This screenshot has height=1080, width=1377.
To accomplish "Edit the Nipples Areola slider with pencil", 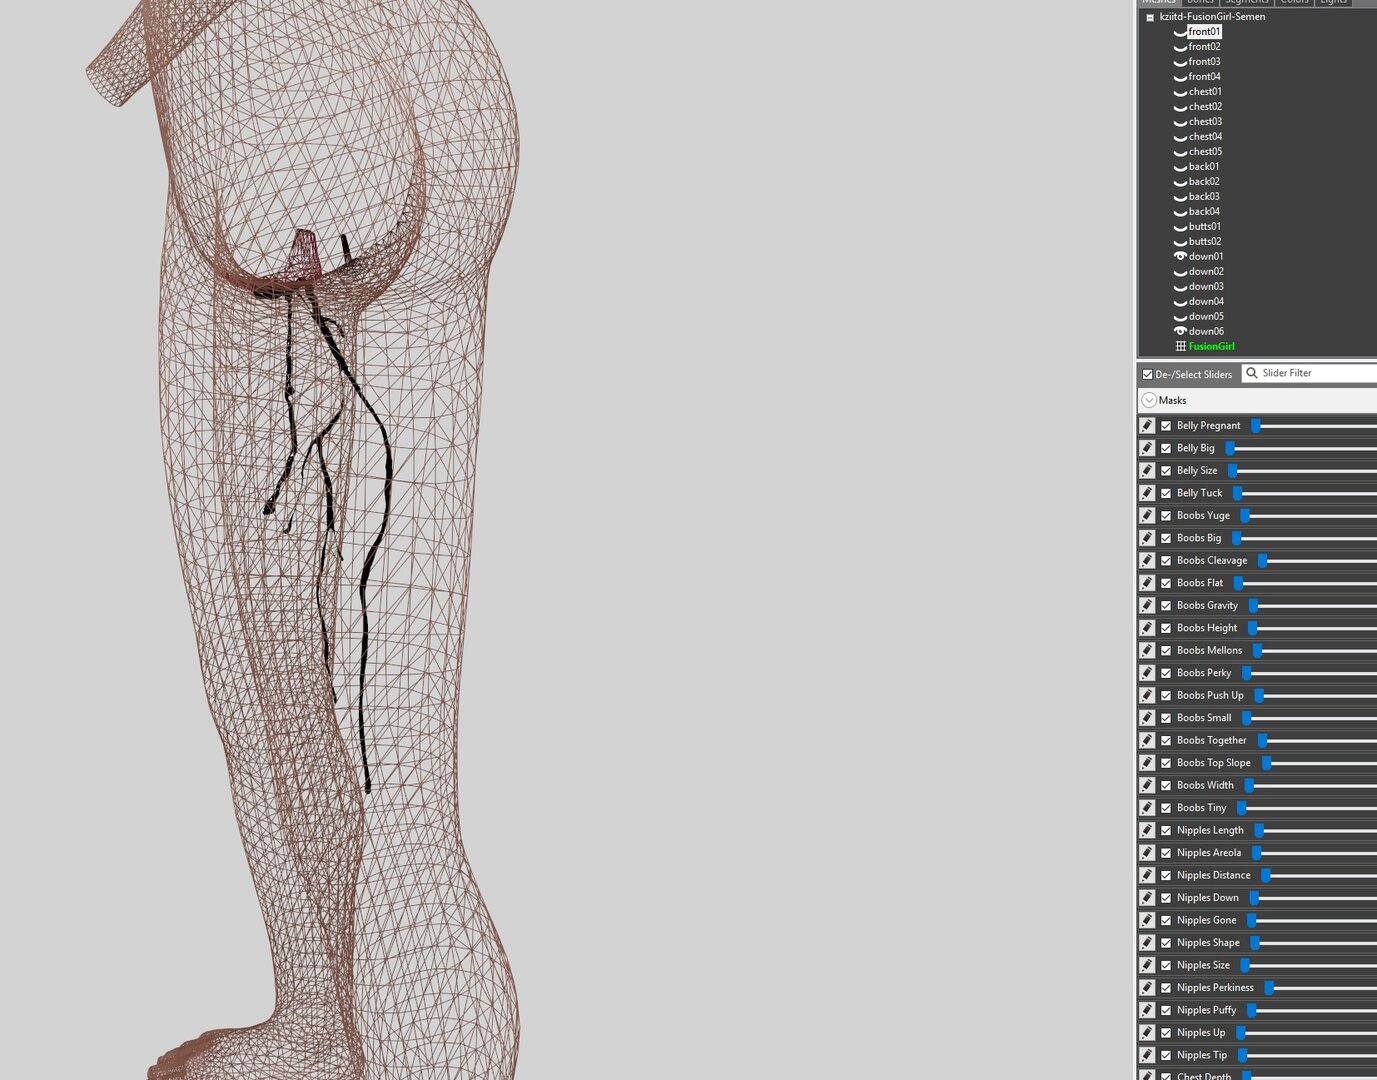I will [x=1147, y=853].
